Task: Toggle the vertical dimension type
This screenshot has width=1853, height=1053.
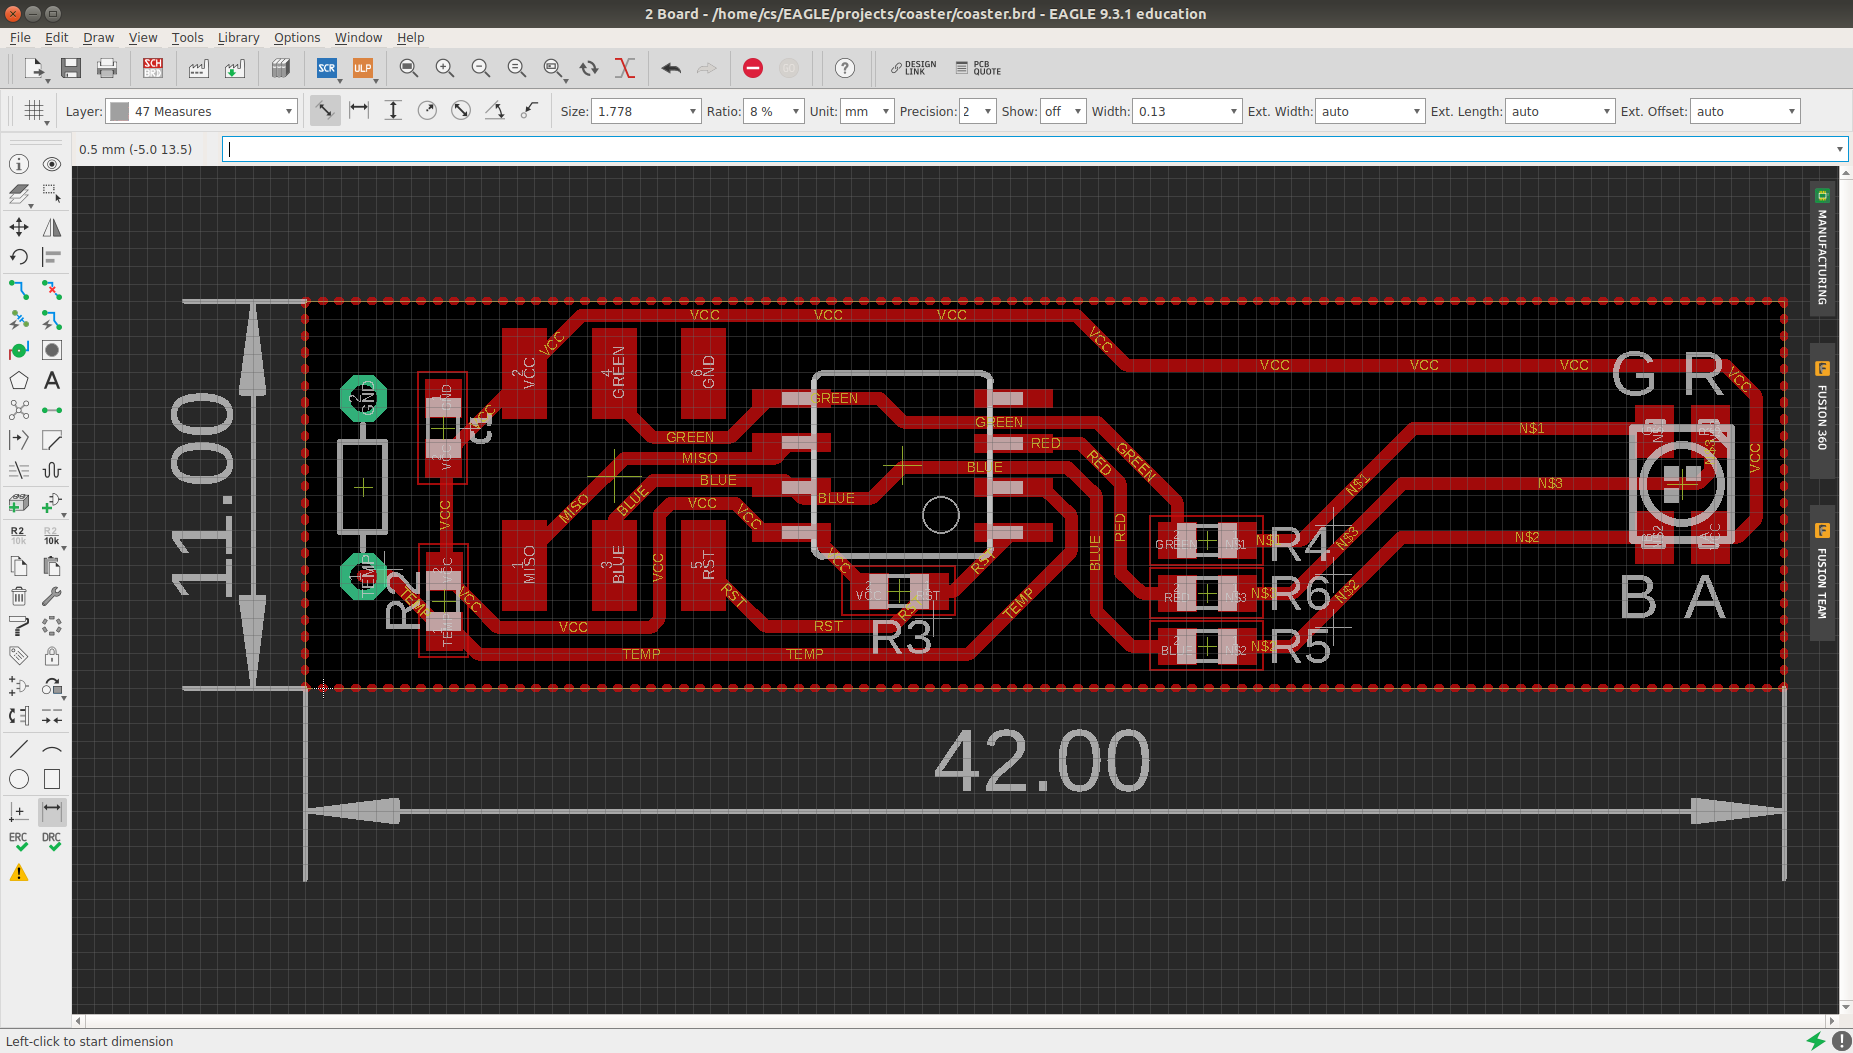Action: 393,110
